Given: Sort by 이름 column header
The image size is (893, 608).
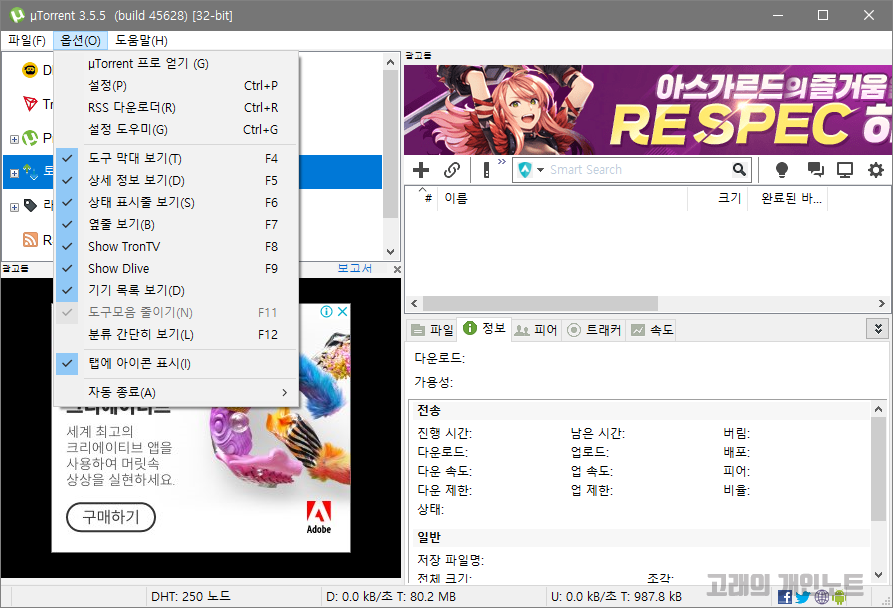Looking at the screenshot, I should point(562,198).
